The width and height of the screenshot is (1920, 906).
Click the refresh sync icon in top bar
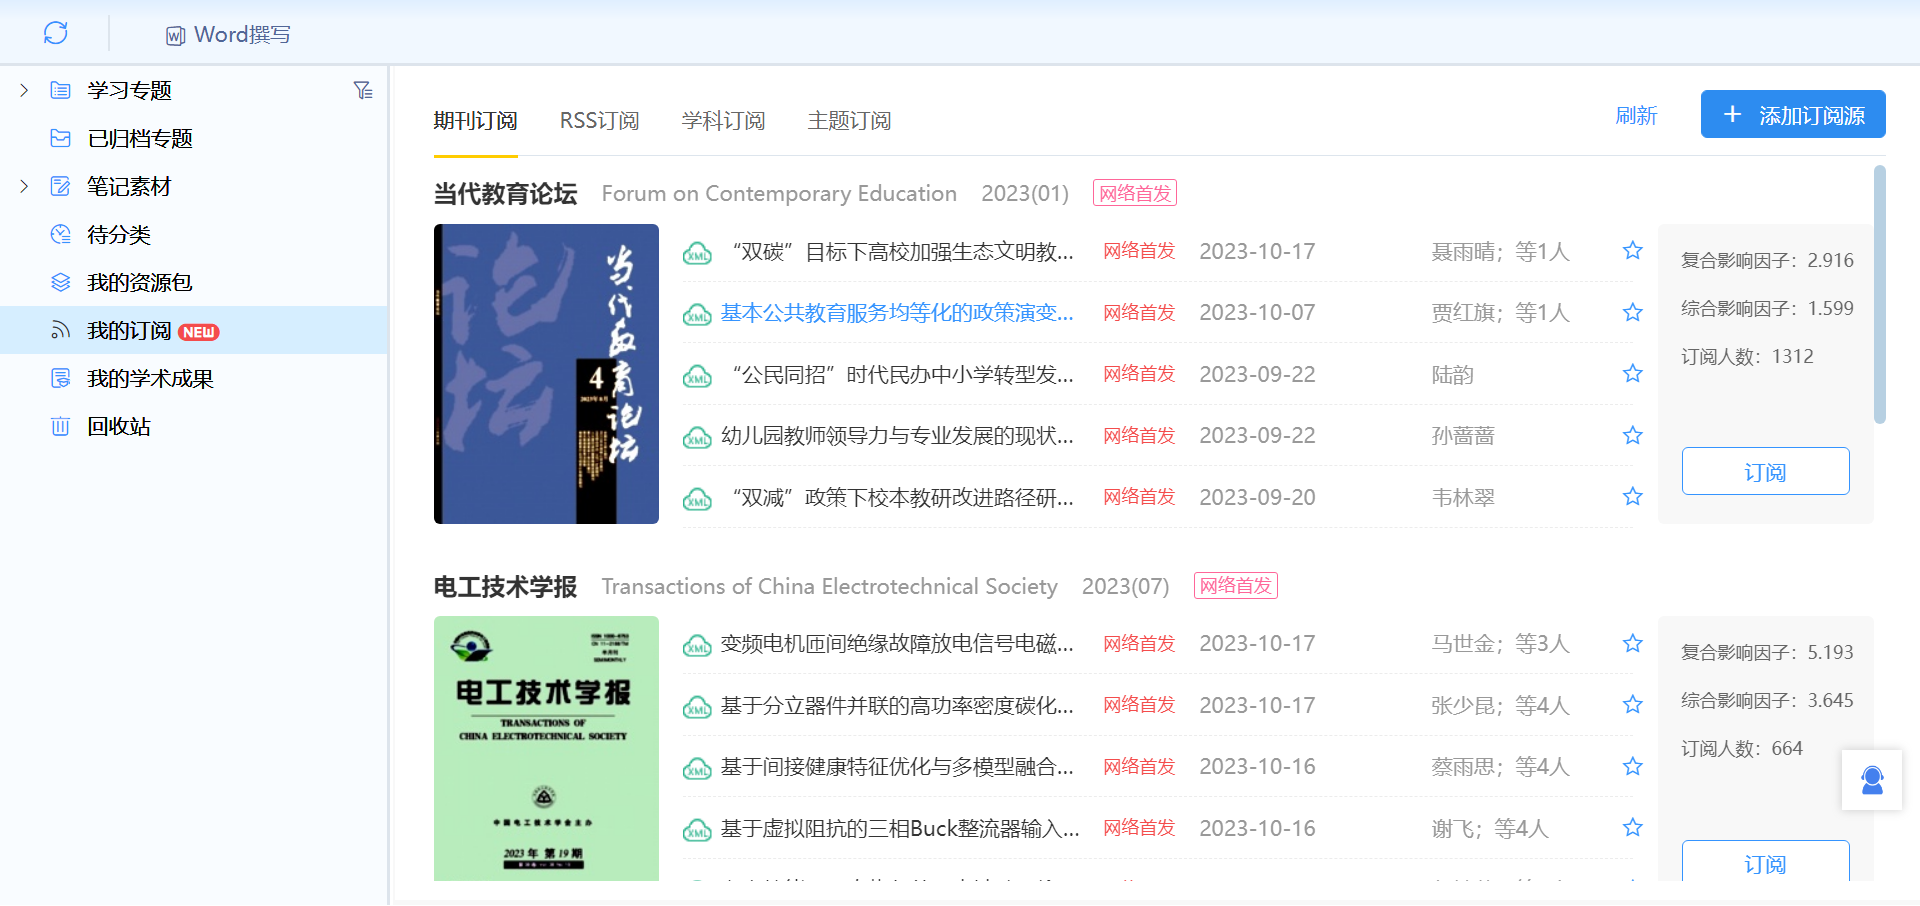point(56,33)
